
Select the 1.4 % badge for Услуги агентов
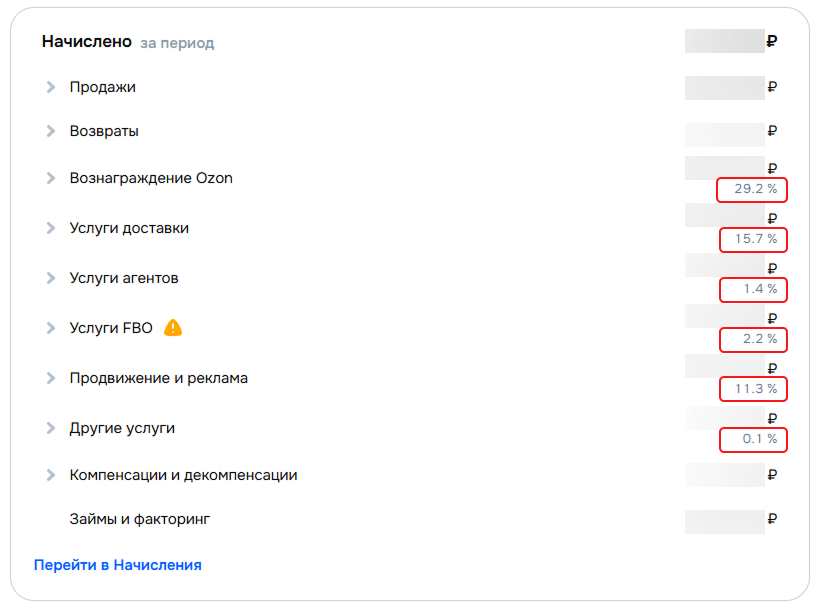[751, 290]
